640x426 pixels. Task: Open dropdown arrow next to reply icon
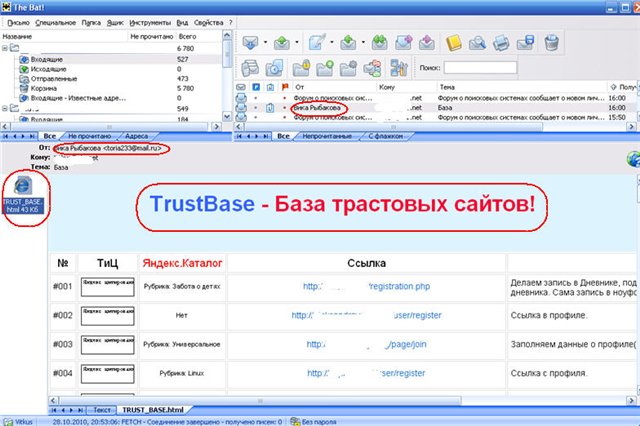coord(363,42)
